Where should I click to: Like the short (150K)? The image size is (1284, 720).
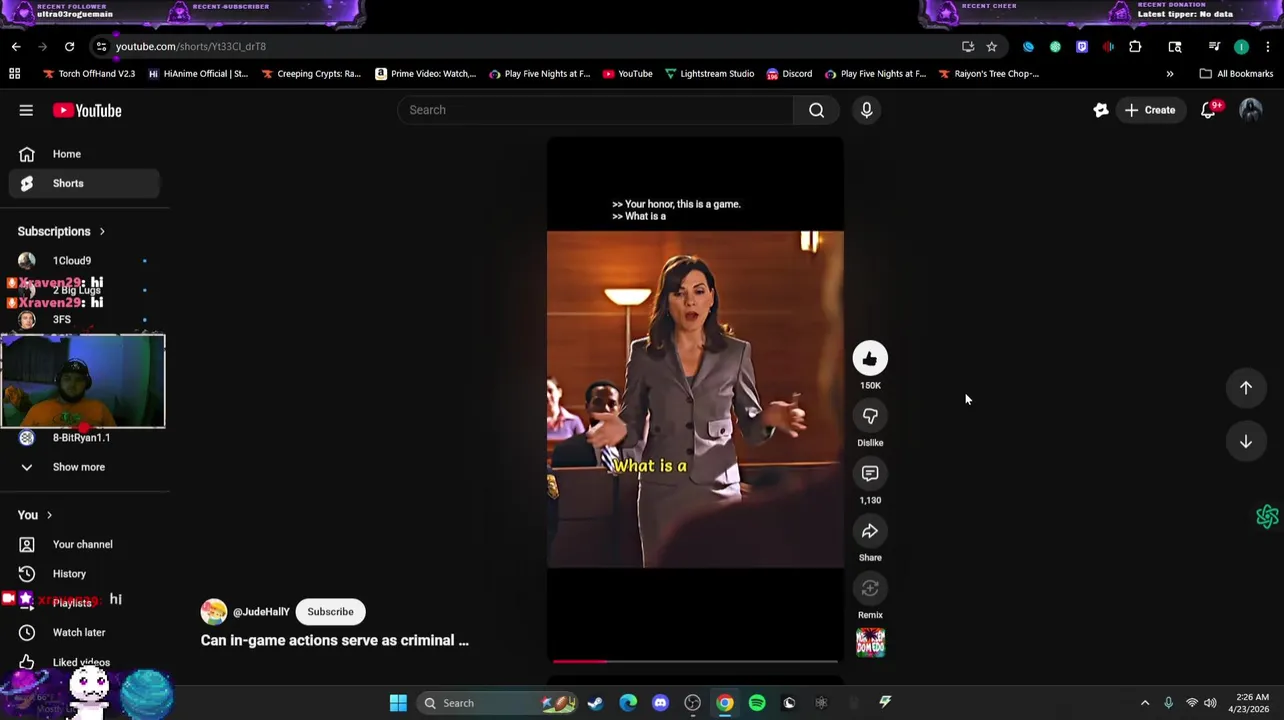[870, 358]
